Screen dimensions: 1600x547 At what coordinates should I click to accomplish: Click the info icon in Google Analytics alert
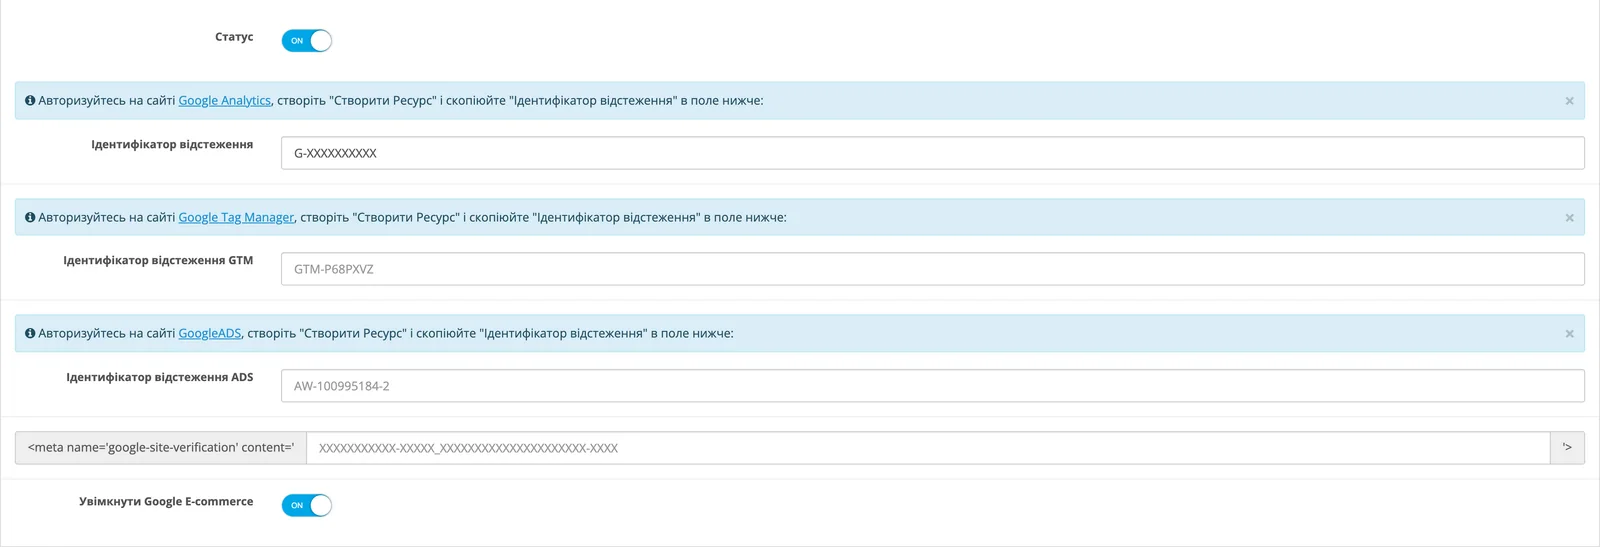[30, 101]
